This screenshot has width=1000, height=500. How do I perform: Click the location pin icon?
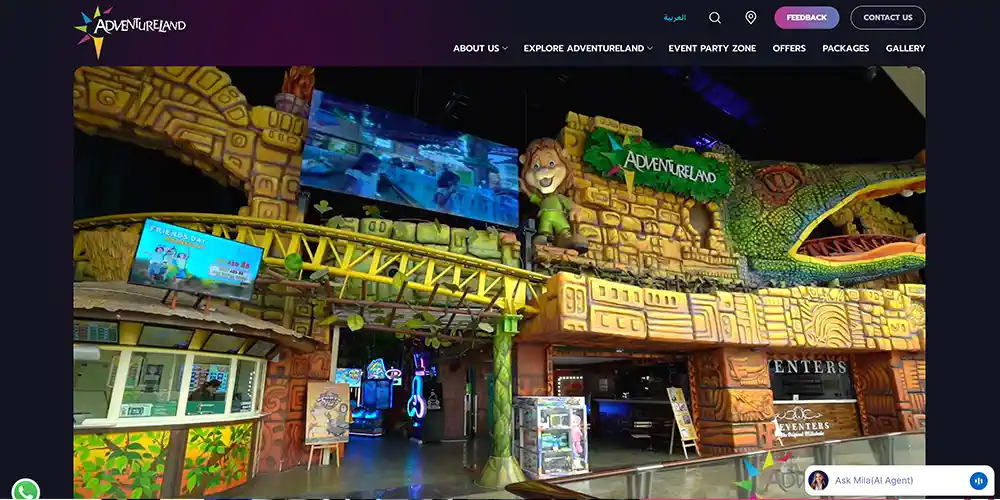(x=750, y=18)
